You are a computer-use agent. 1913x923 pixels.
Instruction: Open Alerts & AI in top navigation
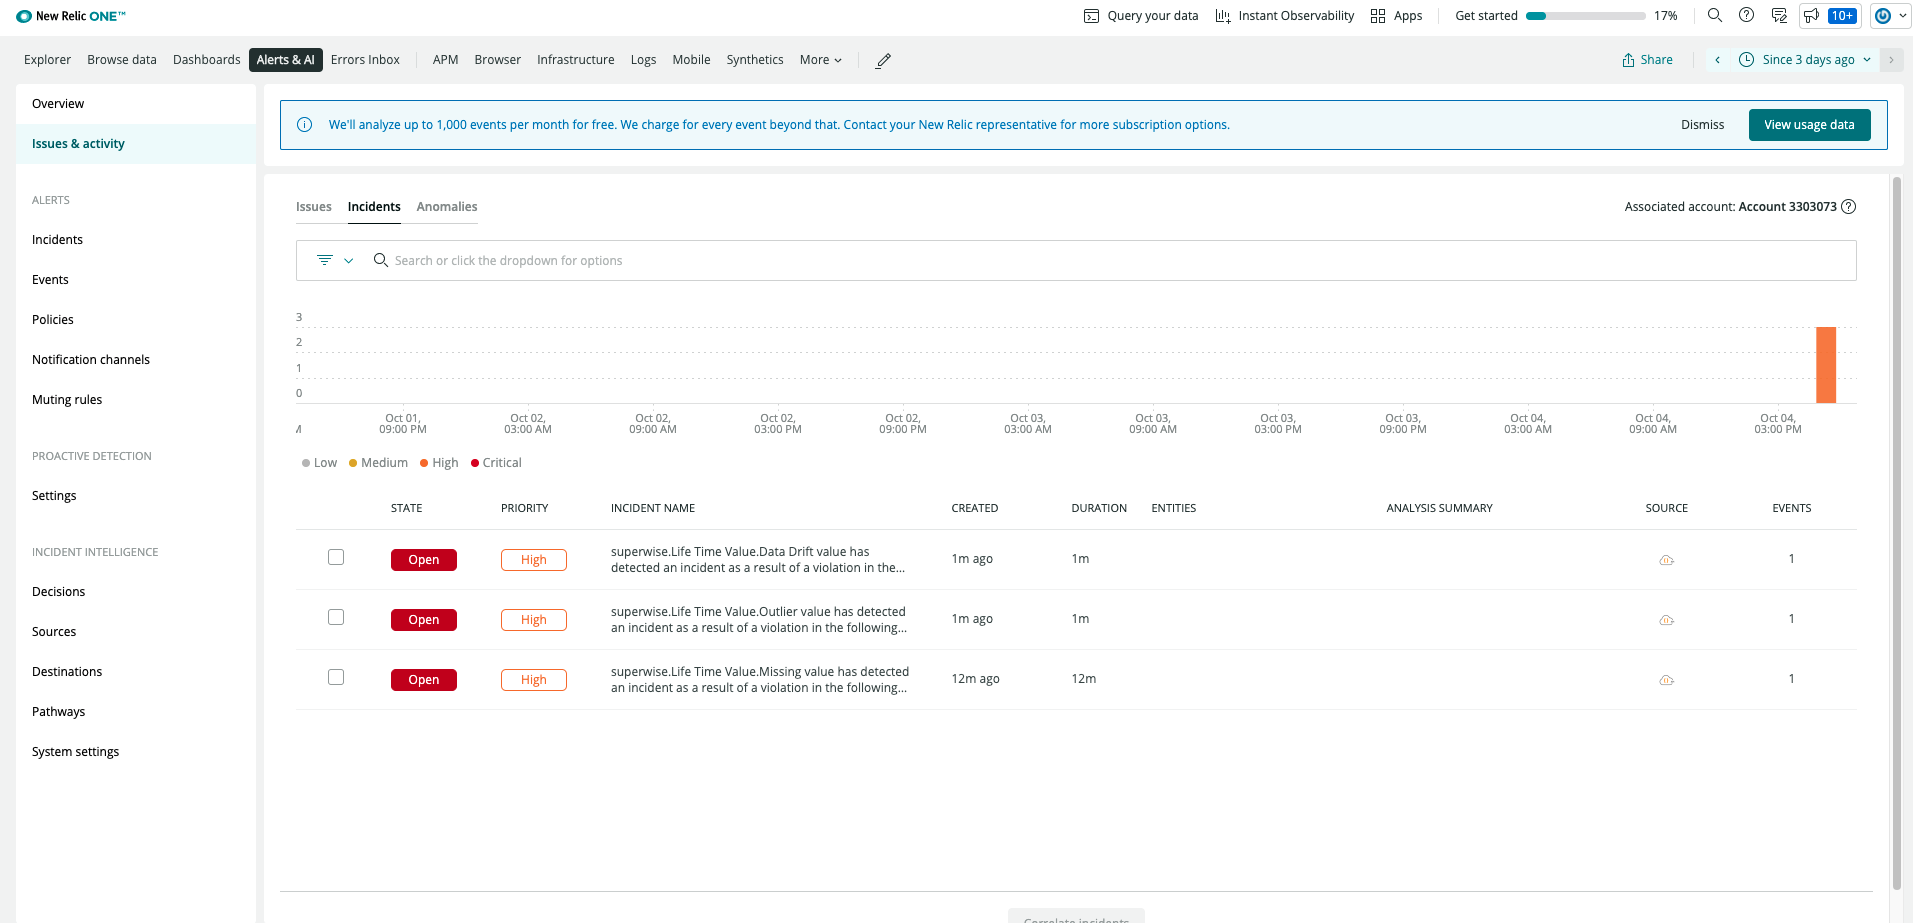(x=286, y=60)
